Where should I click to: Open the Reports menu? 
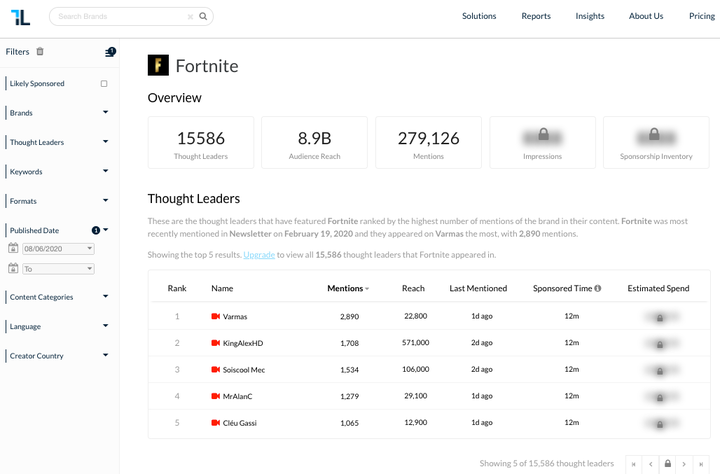pos(536,16)
